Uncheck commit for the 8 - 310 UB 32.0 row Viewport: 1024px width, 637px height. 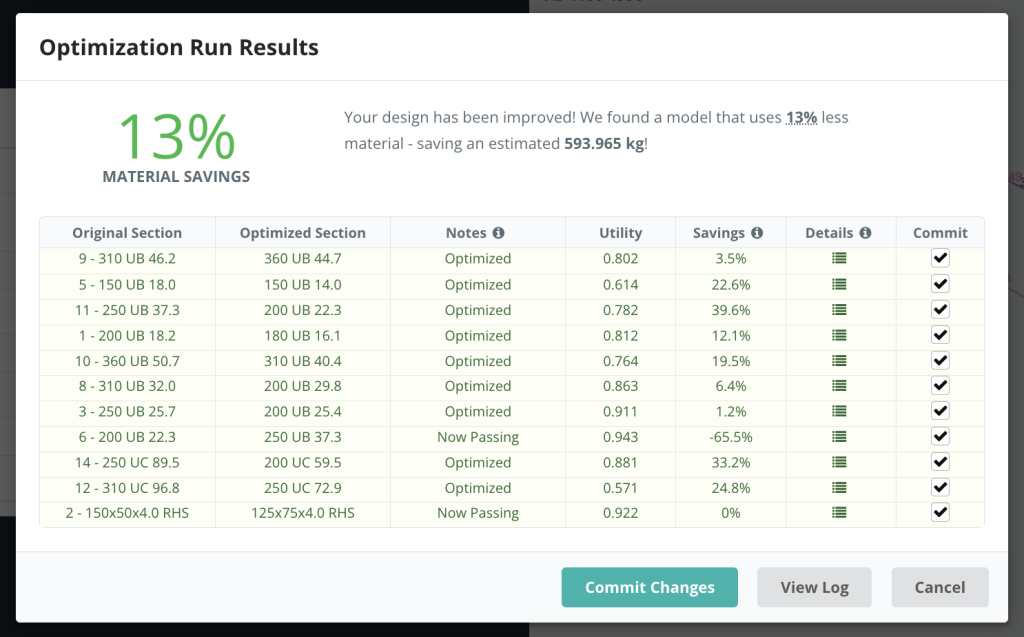point(938,385)
